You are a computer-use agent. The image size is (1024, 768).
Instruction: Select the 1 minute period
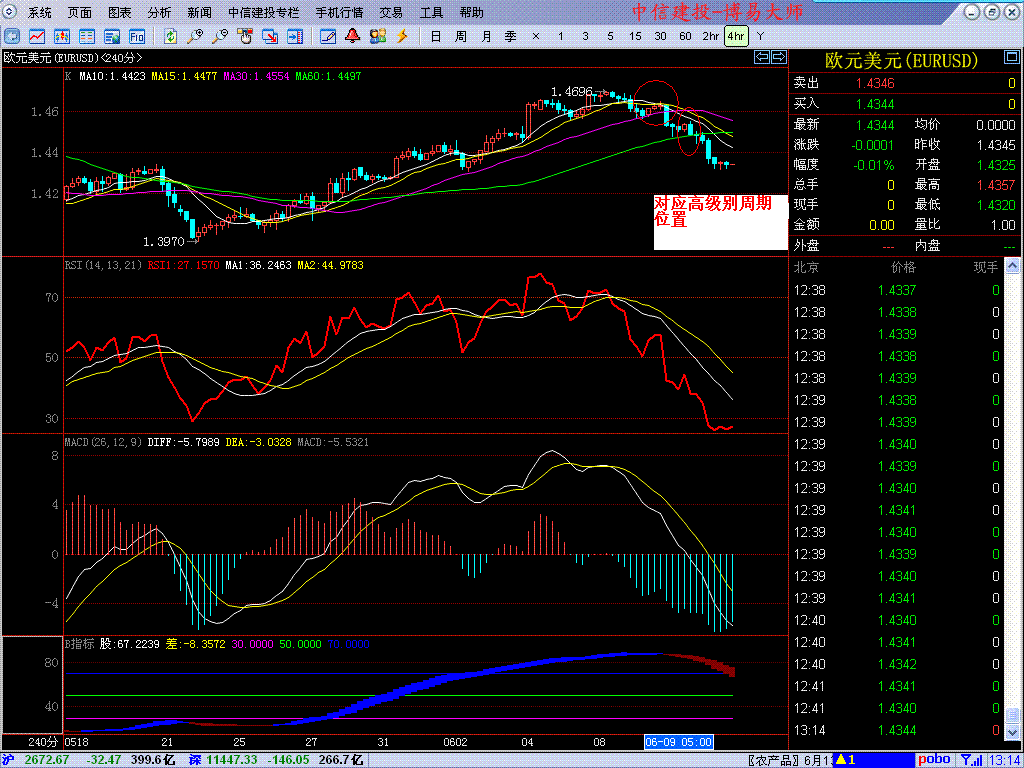pyautogui.click(x=560, y=36)
